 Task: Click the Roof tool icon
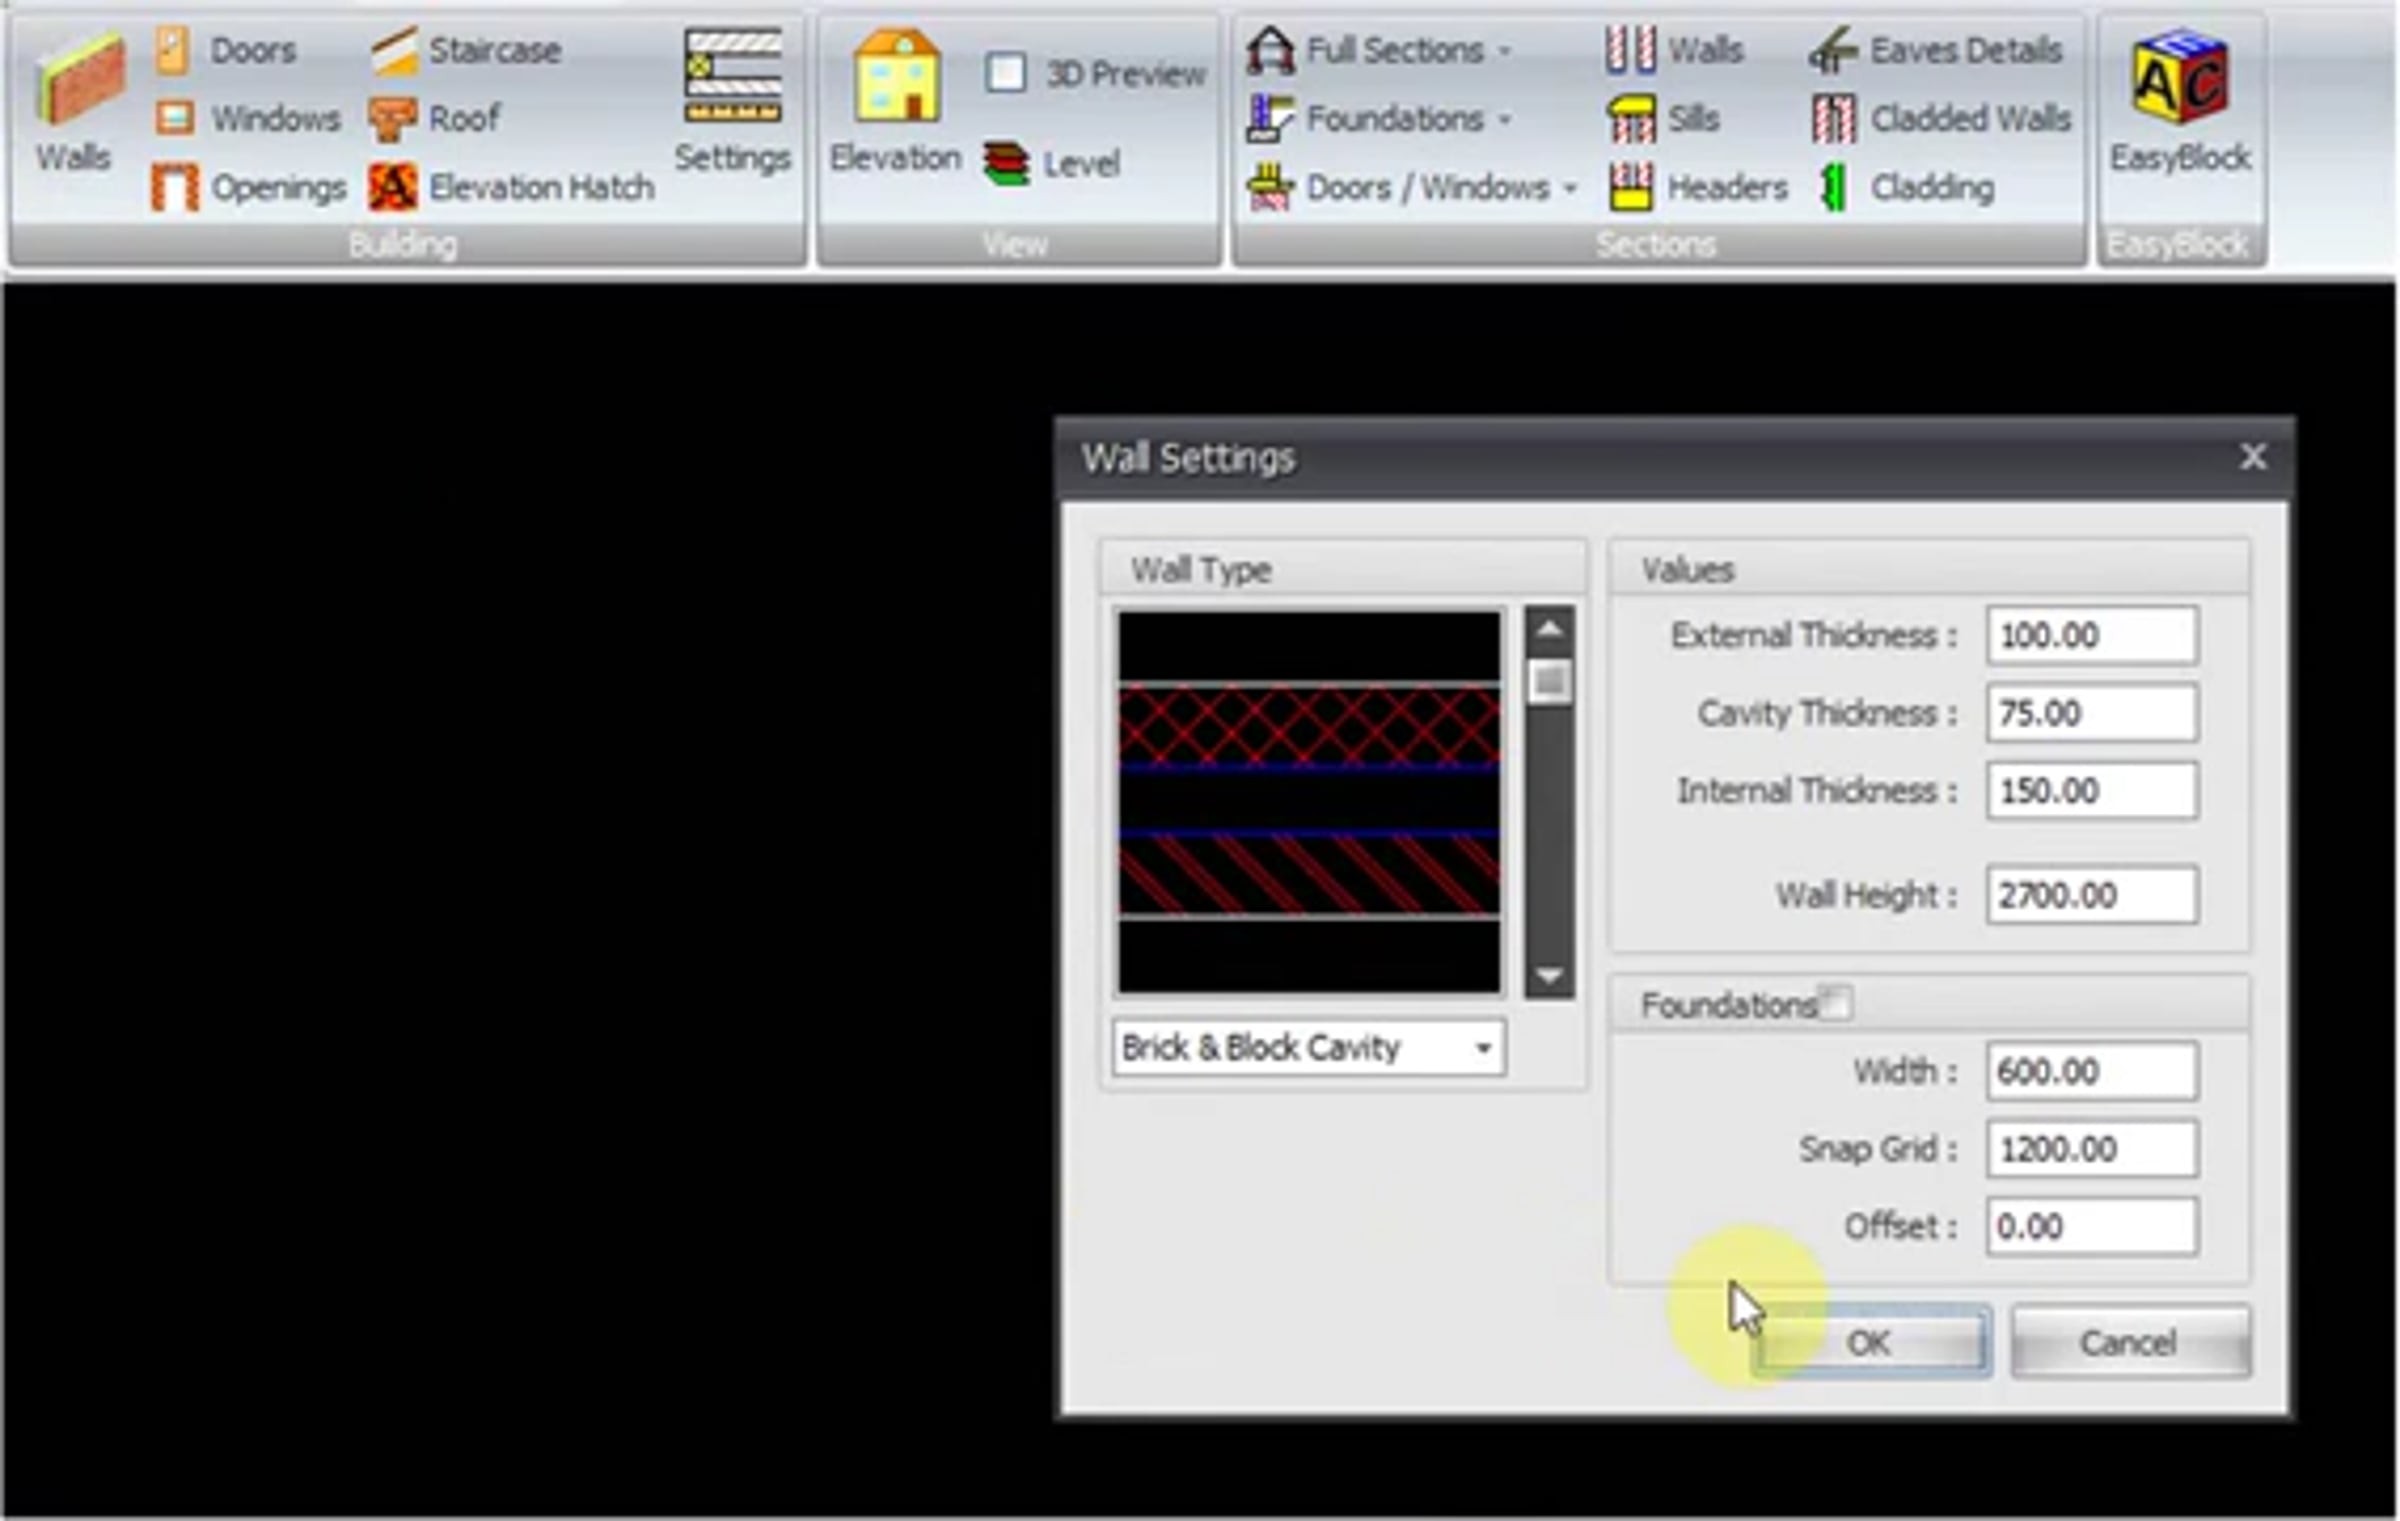click(393, 120)
